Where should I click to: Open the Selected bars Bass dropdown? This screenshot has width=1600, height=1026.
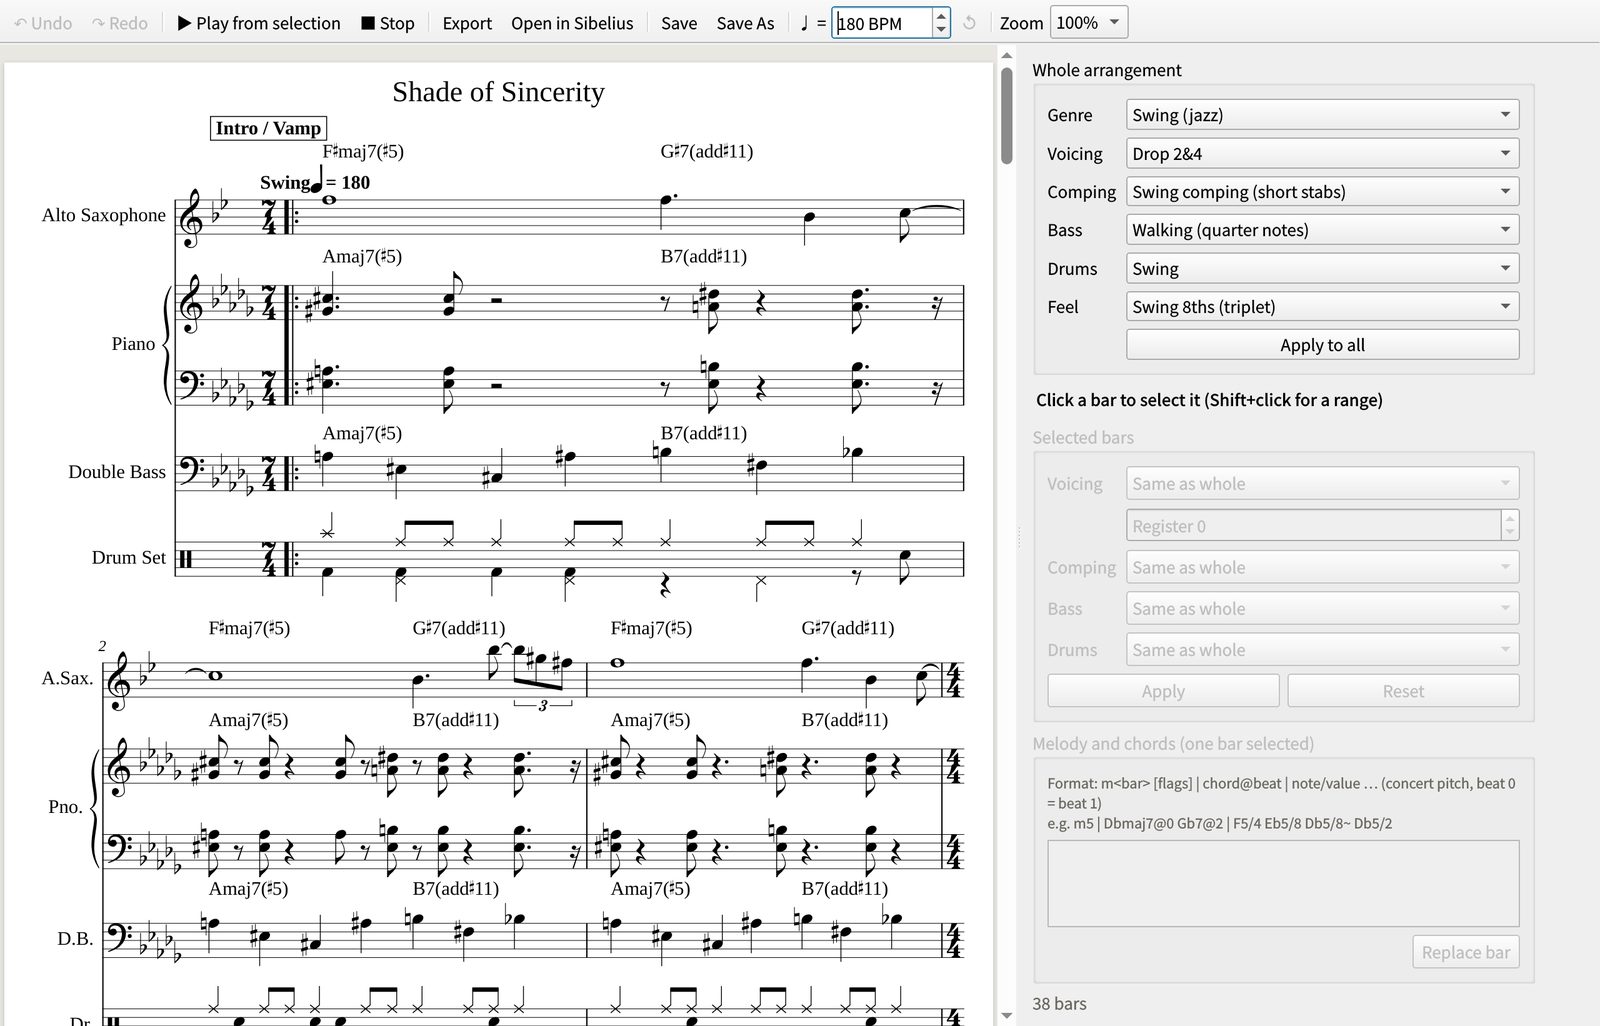pos(1322,609)
